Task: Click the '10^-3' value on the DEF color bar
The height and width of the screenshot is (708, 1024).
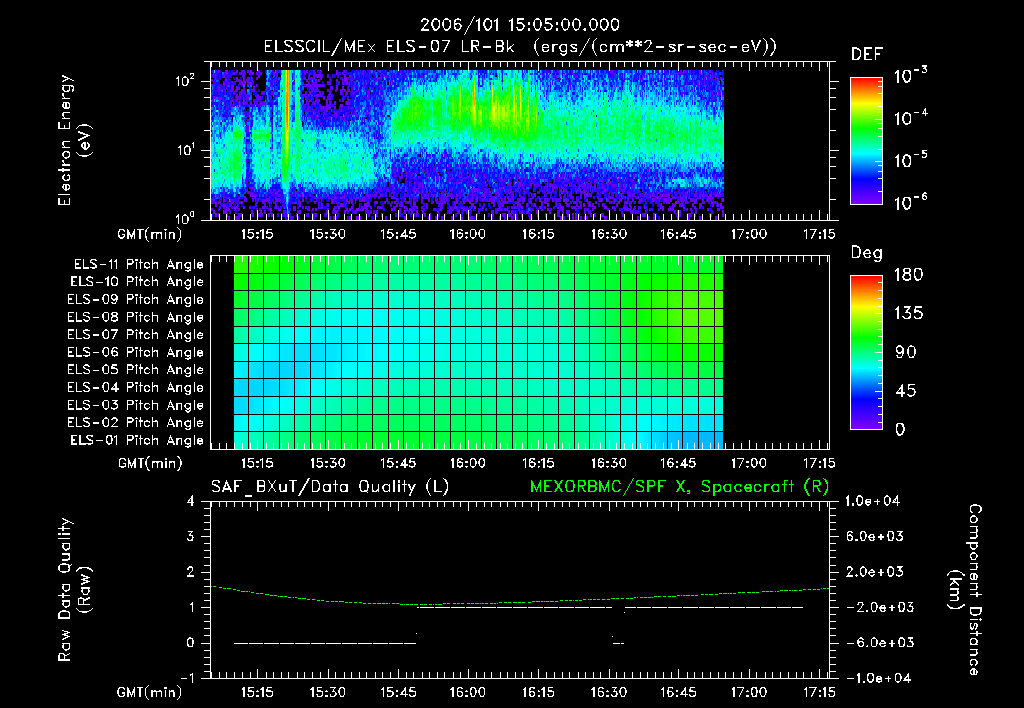Action: (911, 76)
